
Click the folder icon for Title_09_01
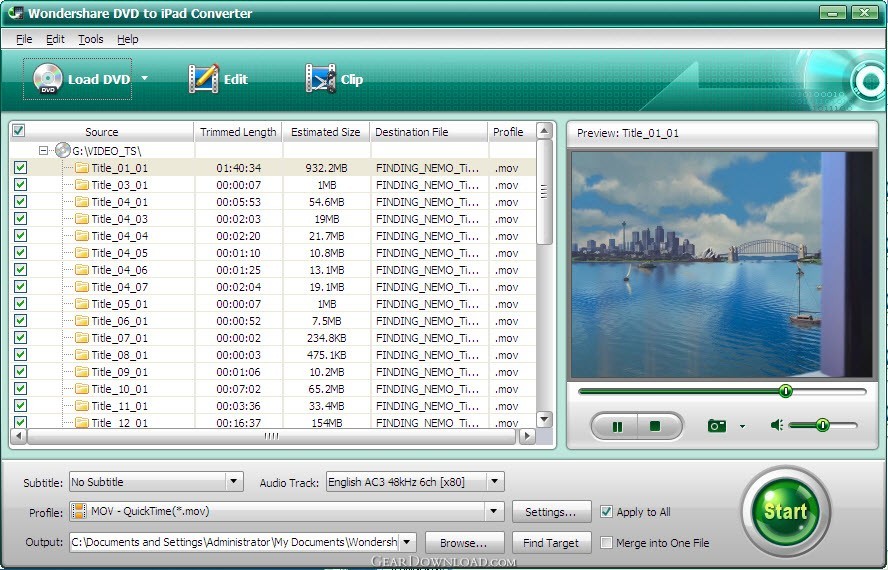tap(82, 372)
